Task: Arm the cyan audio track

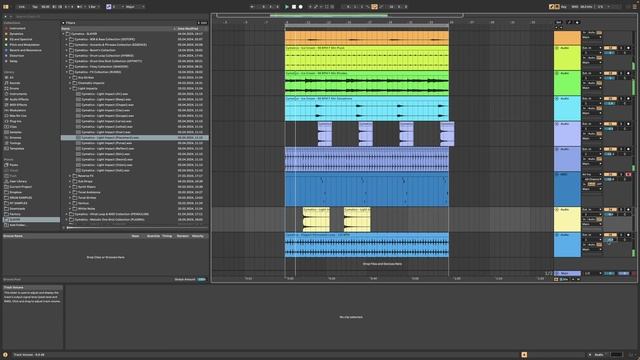Action: 629,99
